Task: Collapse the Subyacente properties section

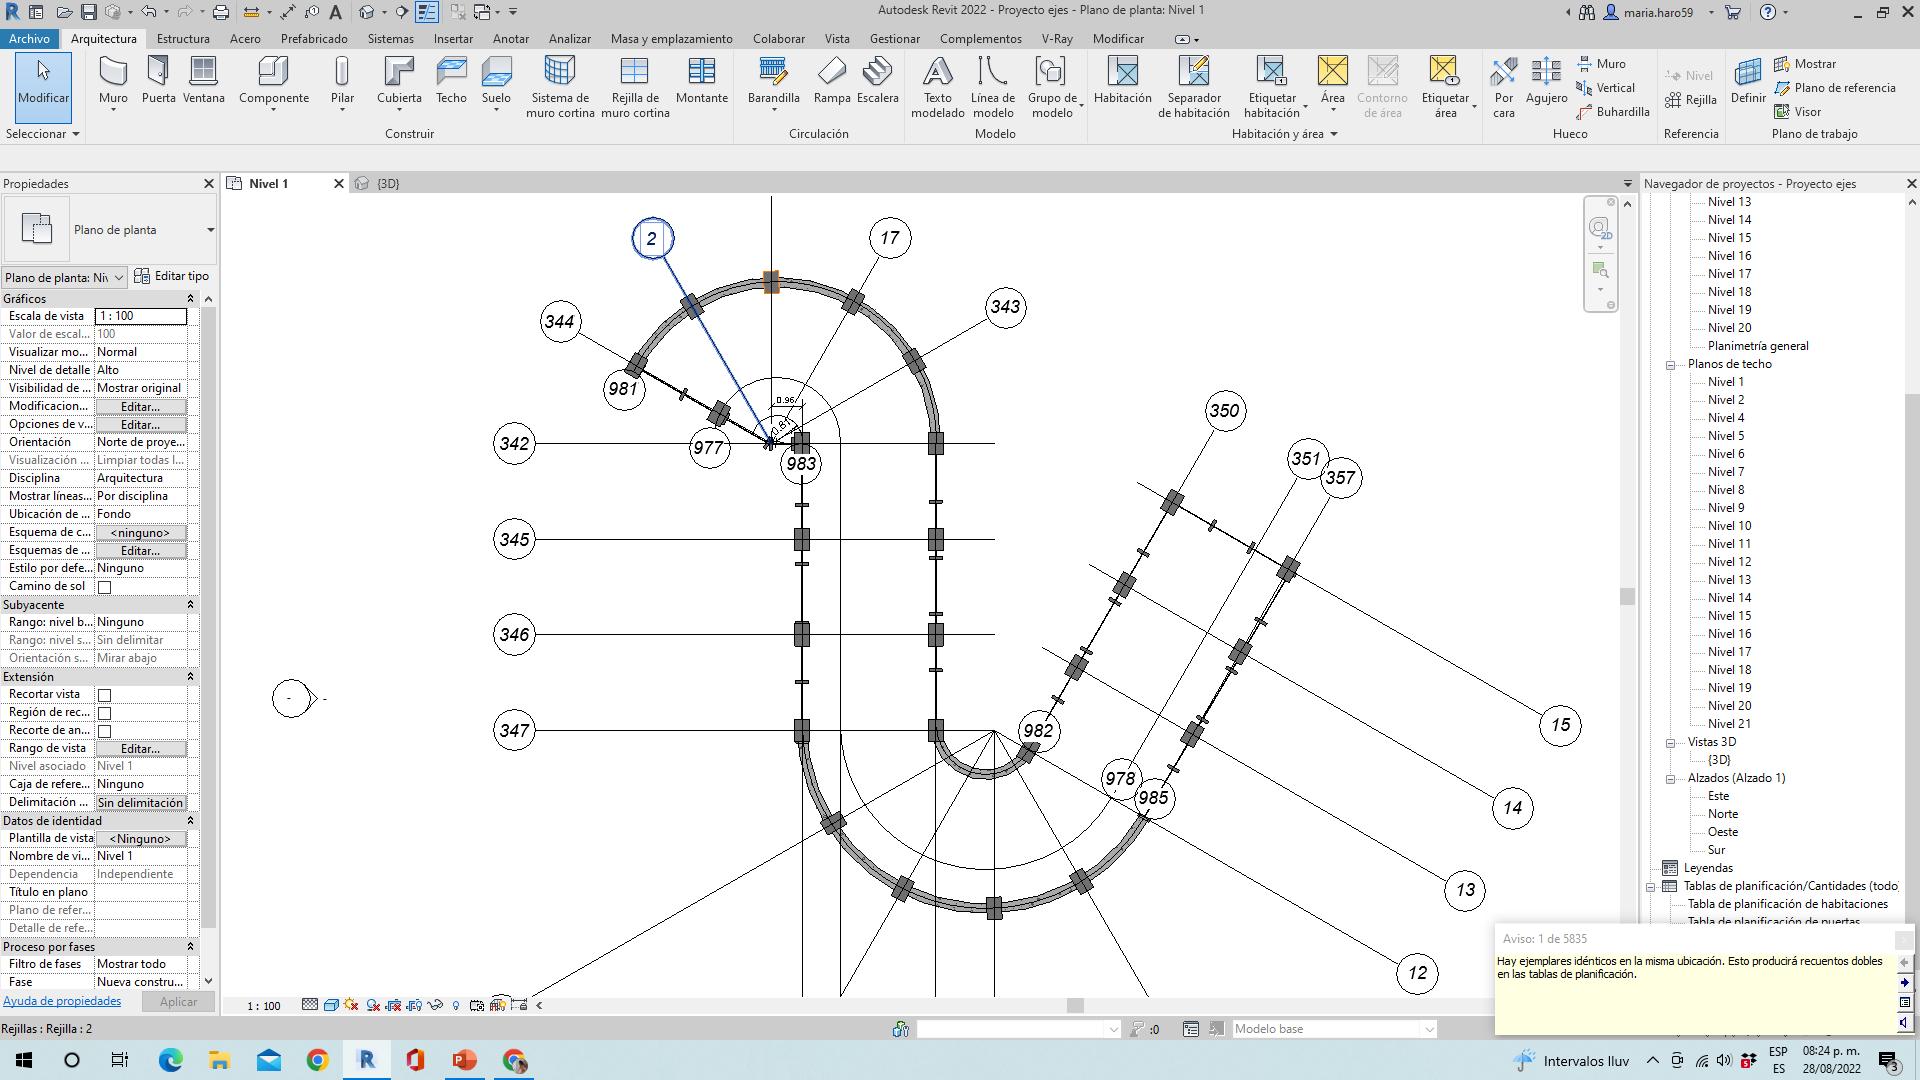Action: 190,605
